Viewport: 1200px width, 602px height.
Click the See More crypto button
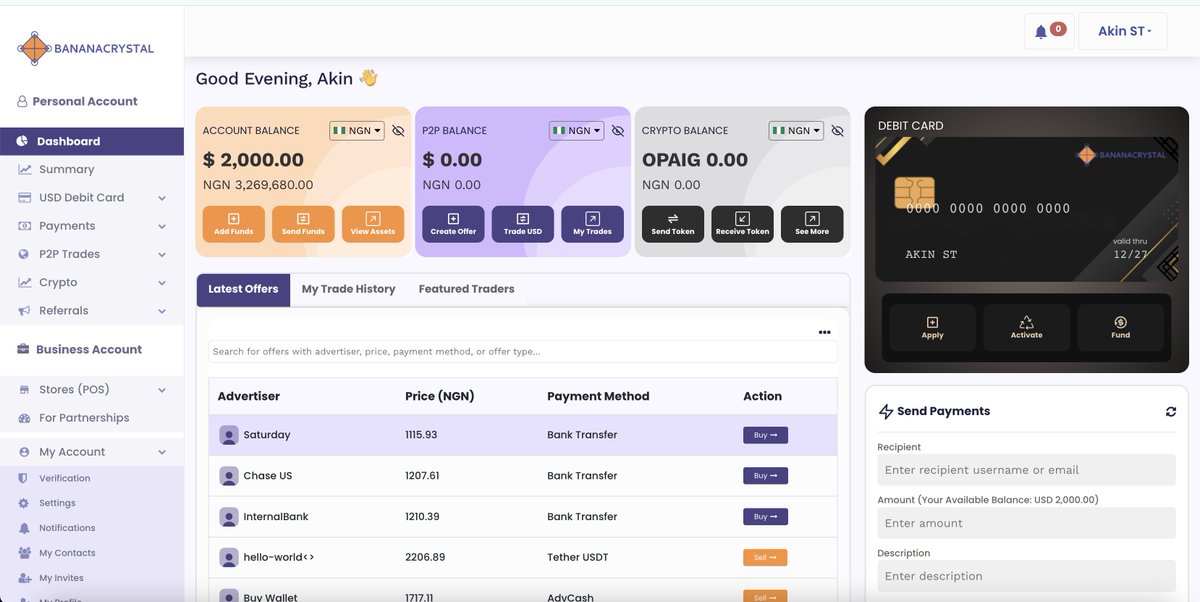[812, 224]
